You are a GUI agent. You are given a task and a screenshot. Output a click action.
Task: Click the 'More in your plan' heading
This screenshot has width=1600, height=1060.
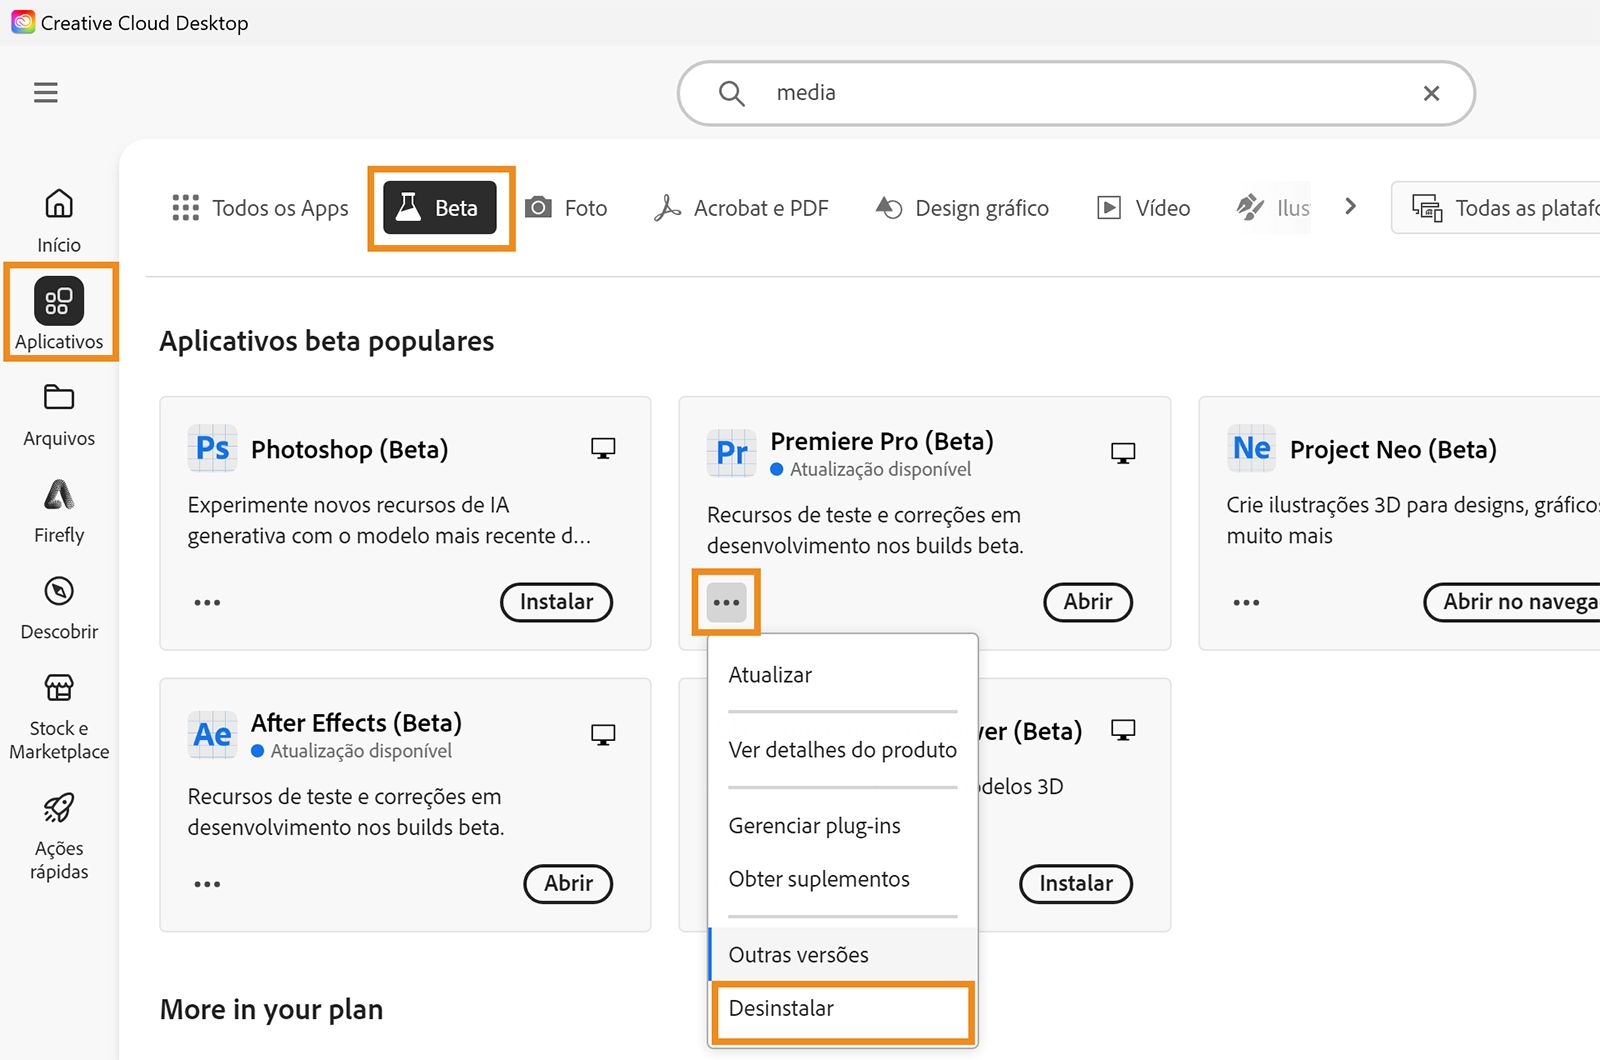click(x=272, y=1010)
